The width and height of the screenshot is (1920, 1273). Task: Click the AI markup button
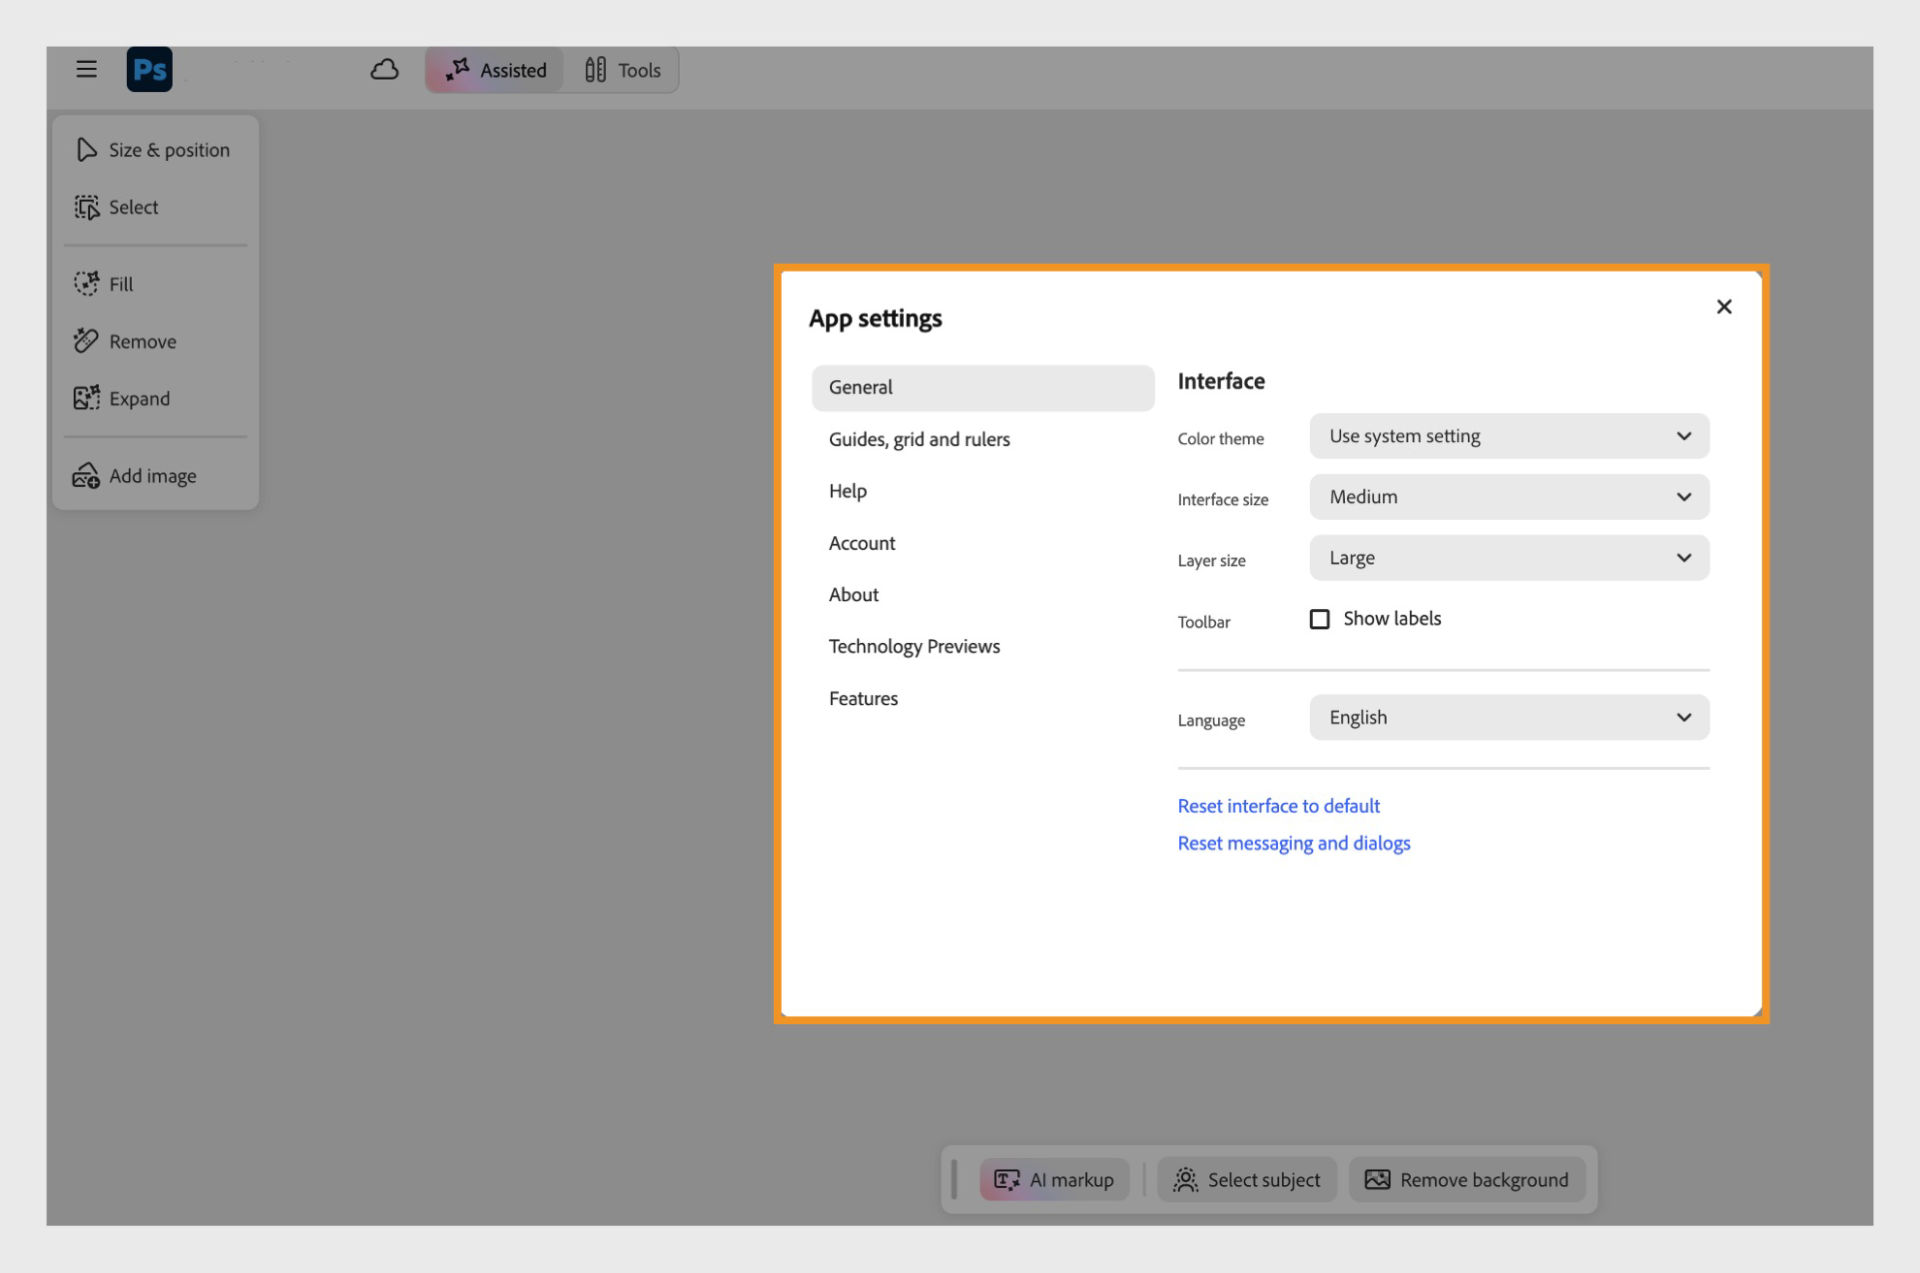[x=1054, y=1180]
